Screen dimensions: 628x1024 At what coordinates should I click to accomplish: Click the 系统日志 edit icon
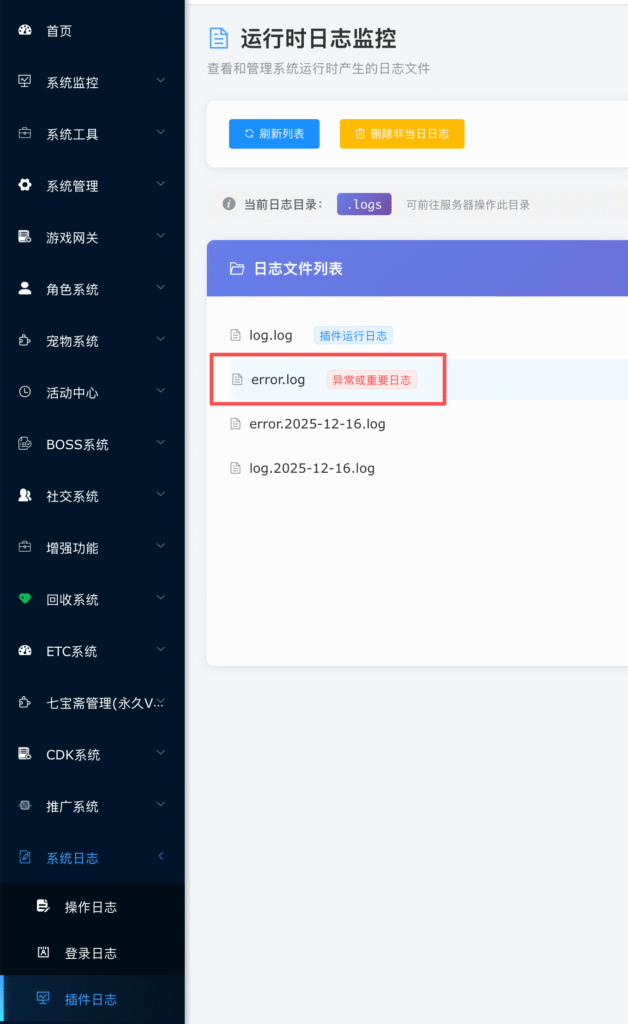coord(25,857)
